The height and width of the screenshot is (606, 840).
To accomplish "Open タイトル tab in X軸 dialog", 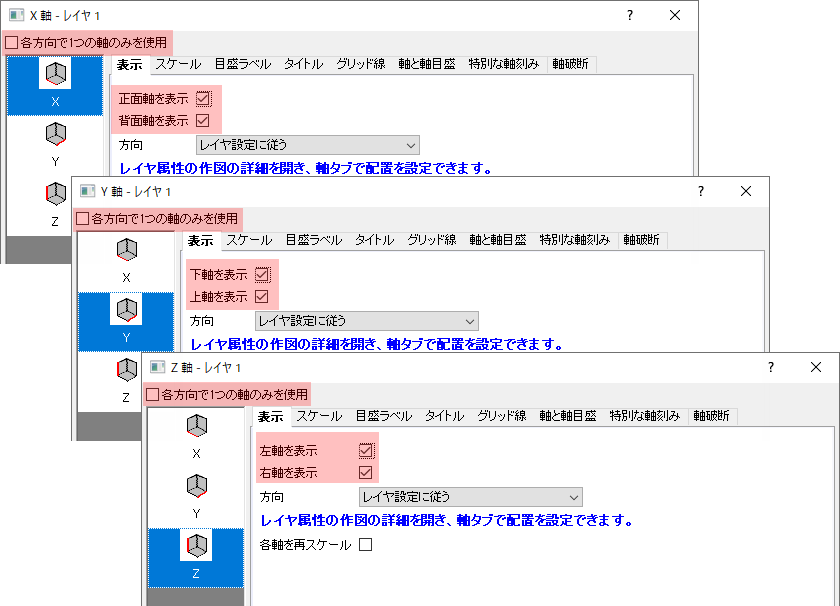I will click(x=304, y=64).
